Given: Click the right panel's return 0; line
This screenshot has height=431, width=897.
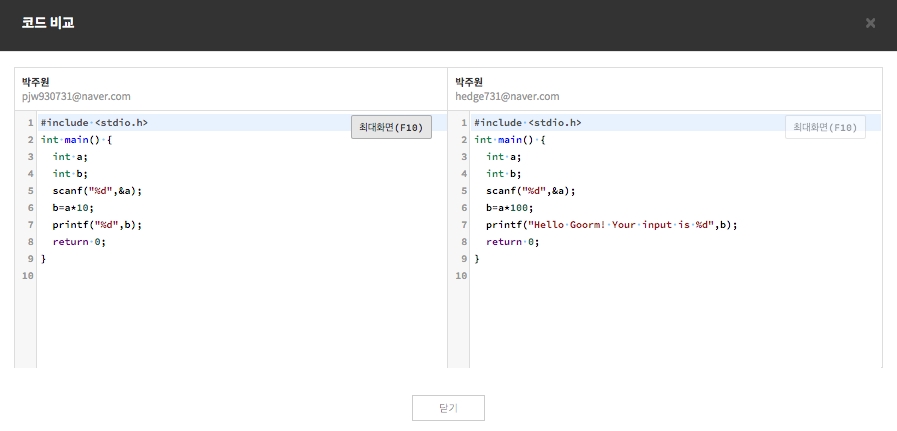Looking at the screenshot, I should click(x=512, y=242).
